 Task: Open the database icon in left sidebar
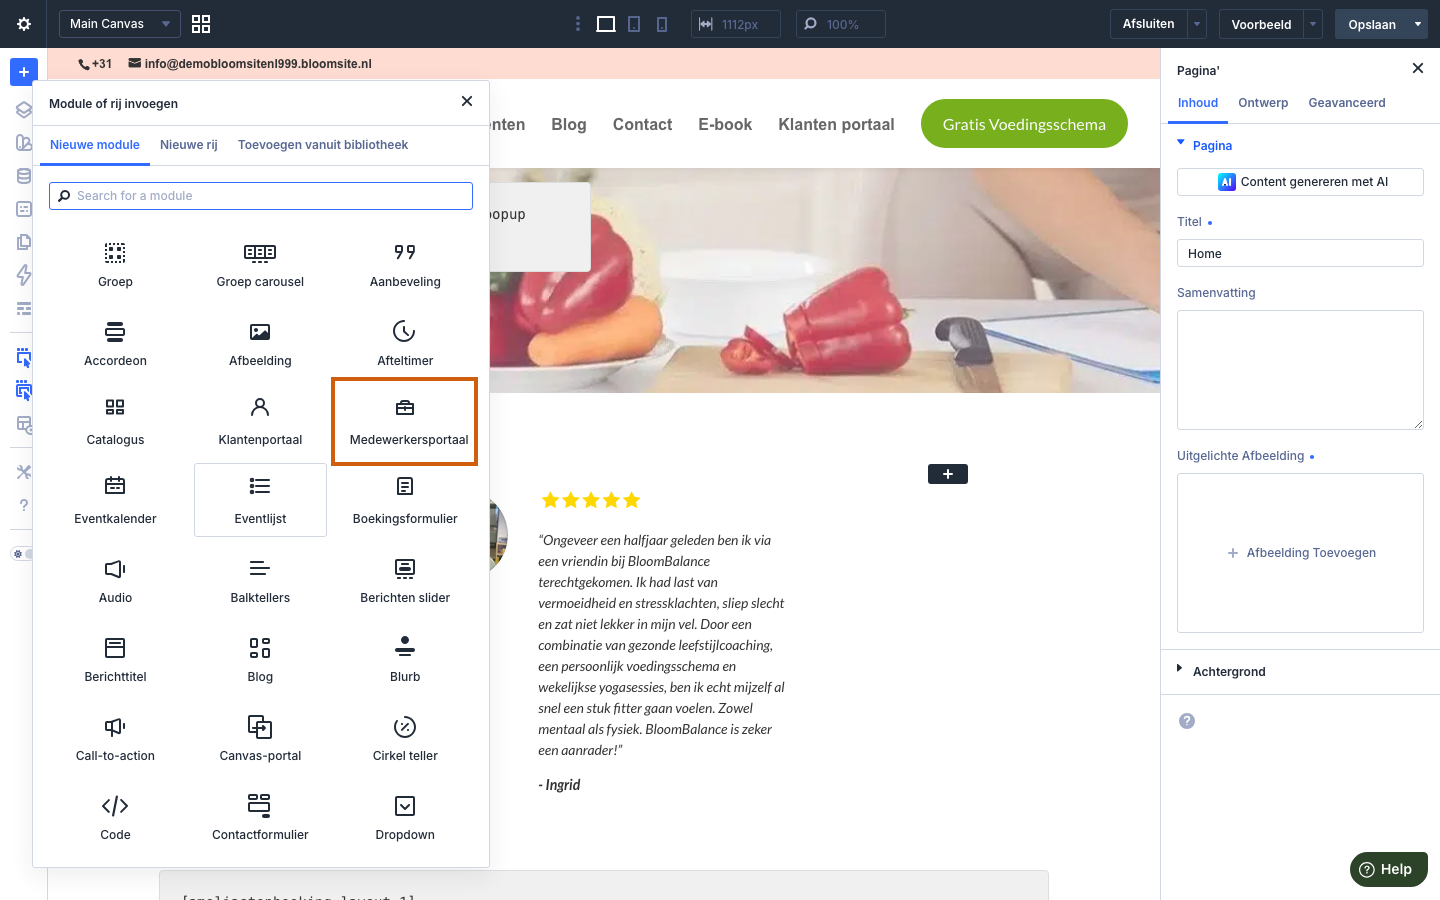coord(24,176)
